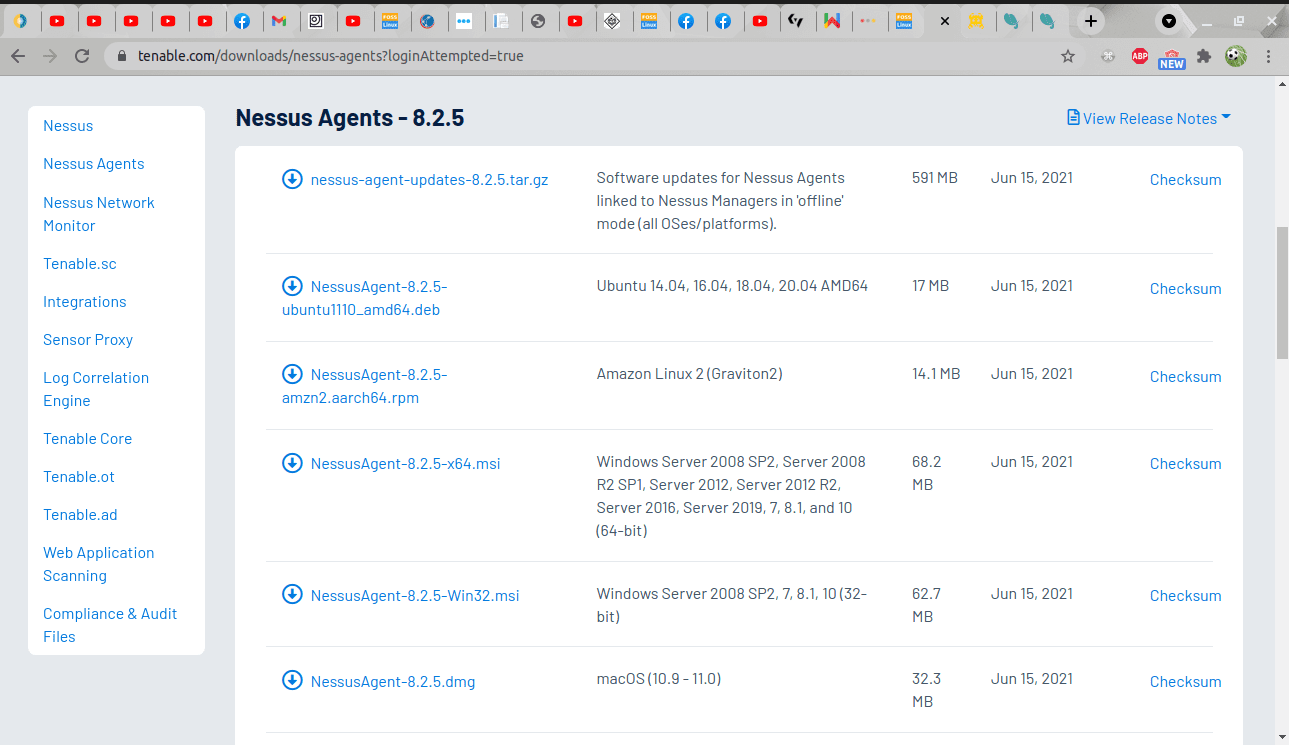
Task: View Checksum for Amazon Linux 2 rpm
Action: coord(1185,377)
